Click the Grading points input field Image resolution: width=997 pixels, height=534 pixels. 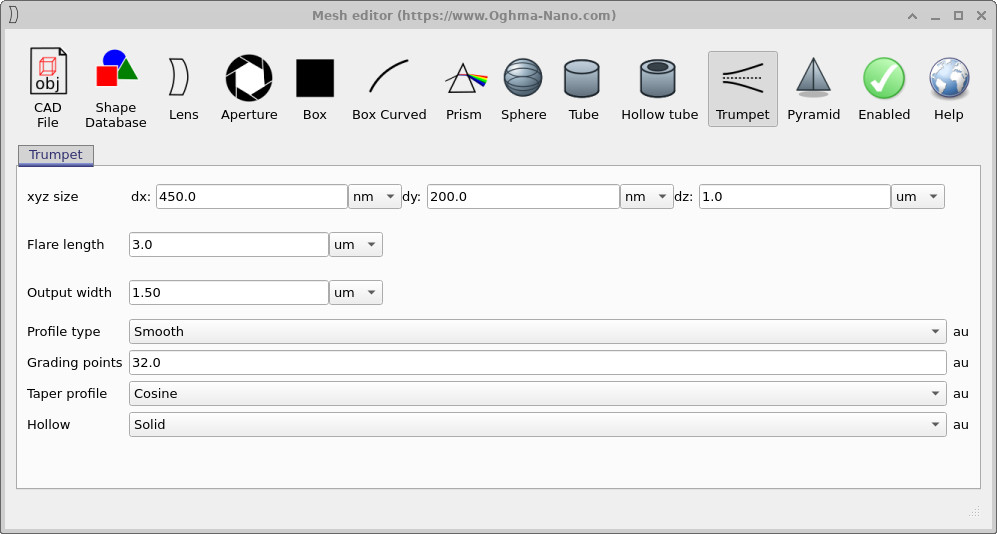pyautogui.click(x=538, y=362)
